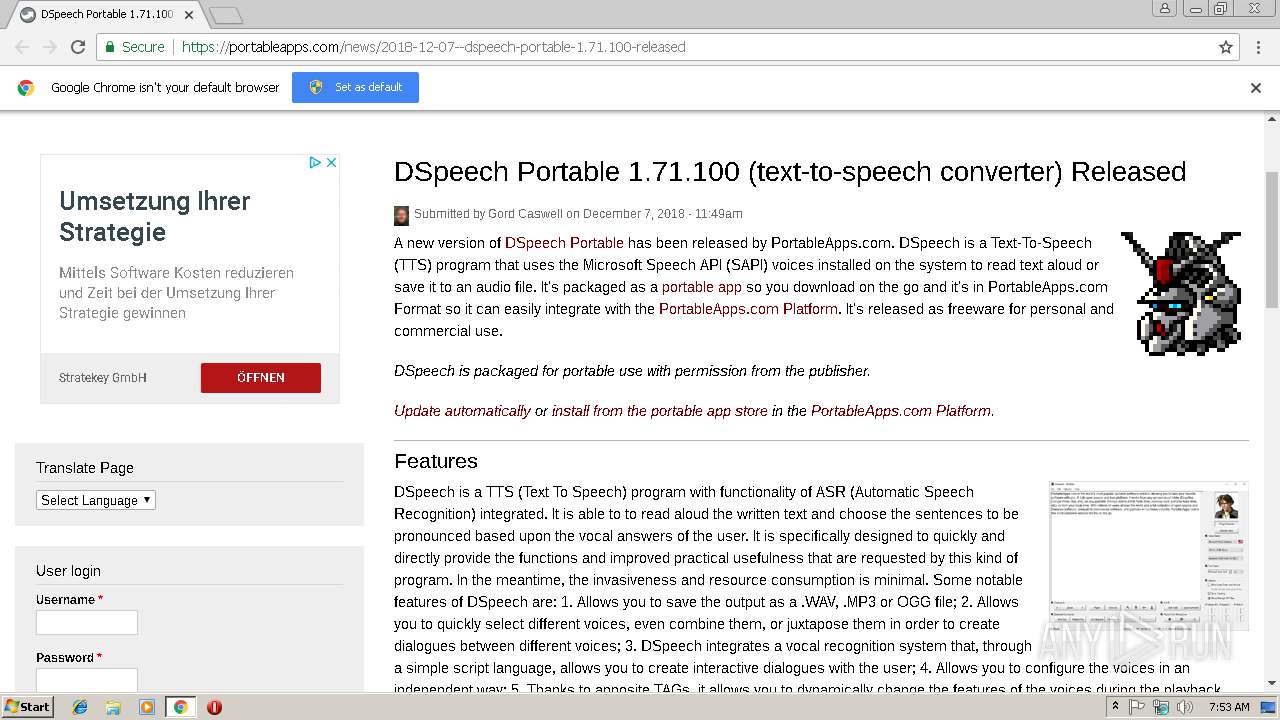Image resolution: width=1280 pixels, height=720 pixels.
Task: Click Set as default button
Action: pyautogui.click(x=355, y=87)
